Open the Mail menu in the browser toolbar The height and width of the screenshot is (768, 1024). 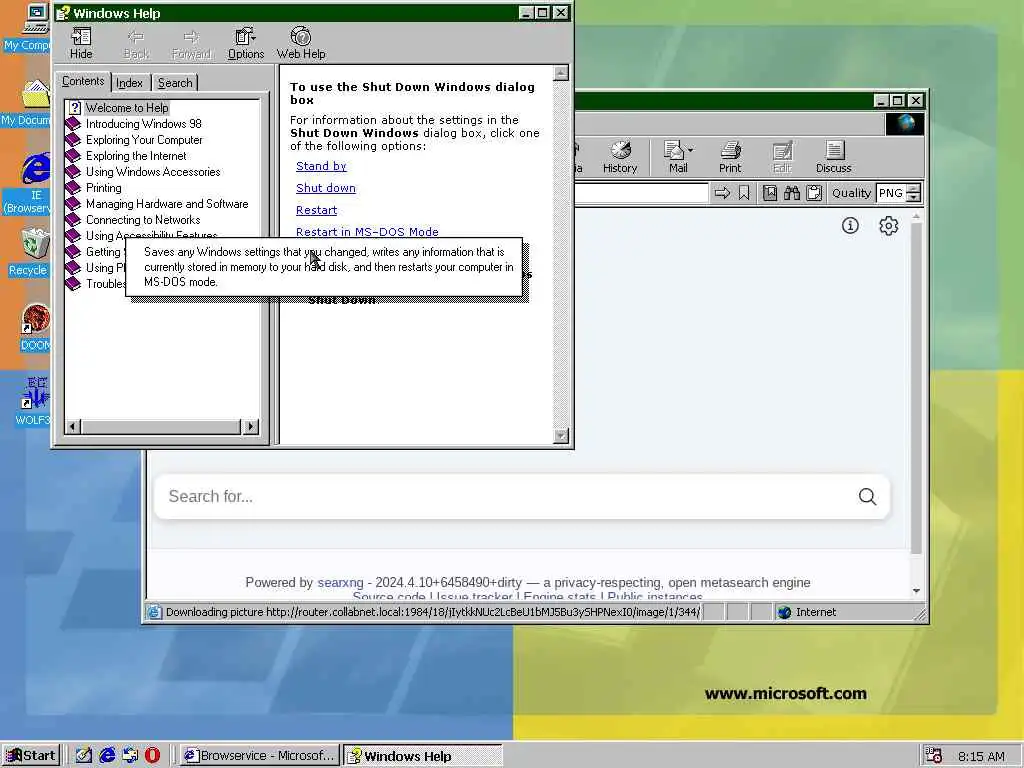click(x=678, y=157)
